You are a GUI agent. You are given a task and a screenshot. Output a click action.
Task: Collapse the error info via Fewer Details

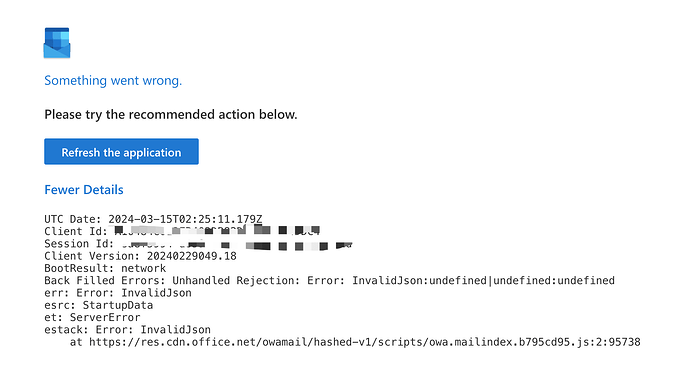(x=84, y=190)
